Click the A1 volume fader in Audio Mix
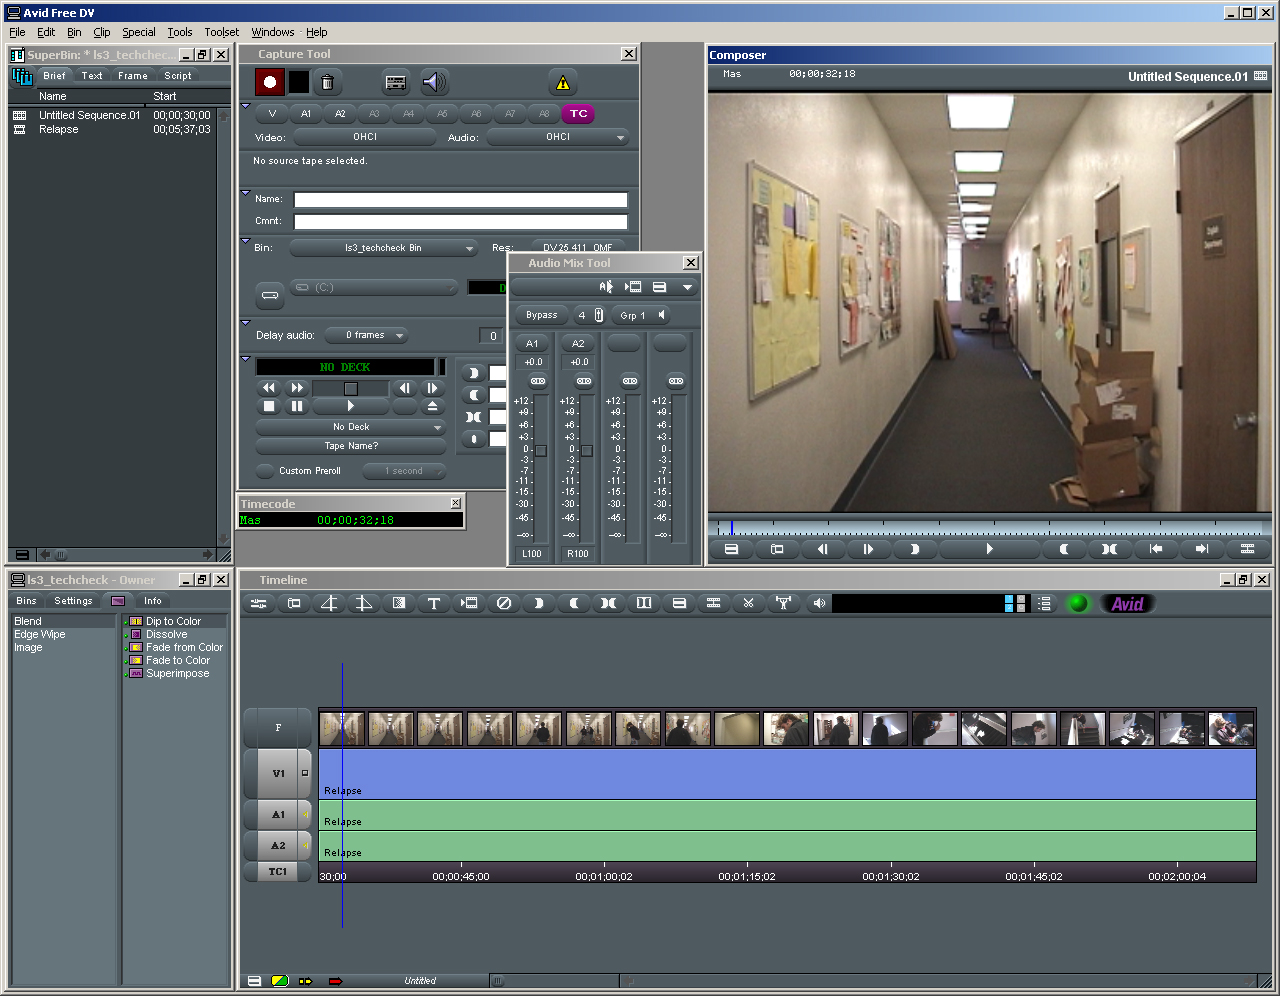Screen dimensions: 1280x996 click(541, 451)
